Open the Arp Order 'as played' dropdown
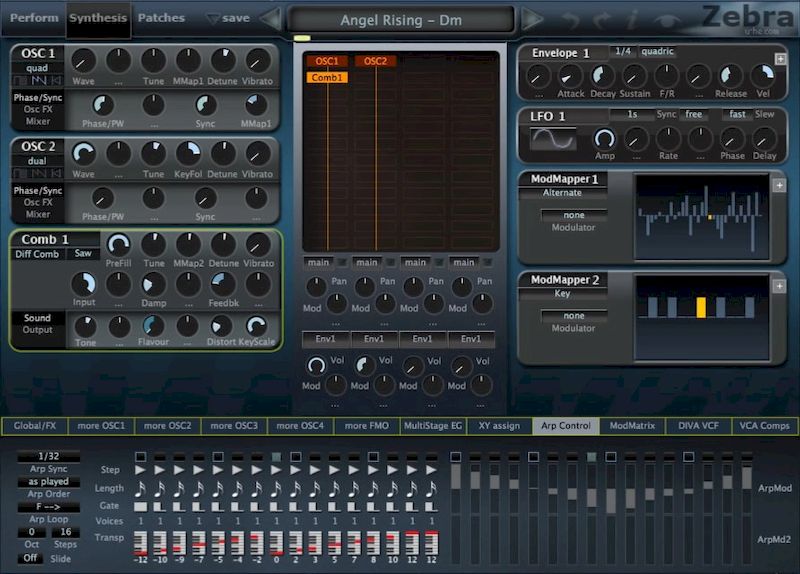 (48, 481)
